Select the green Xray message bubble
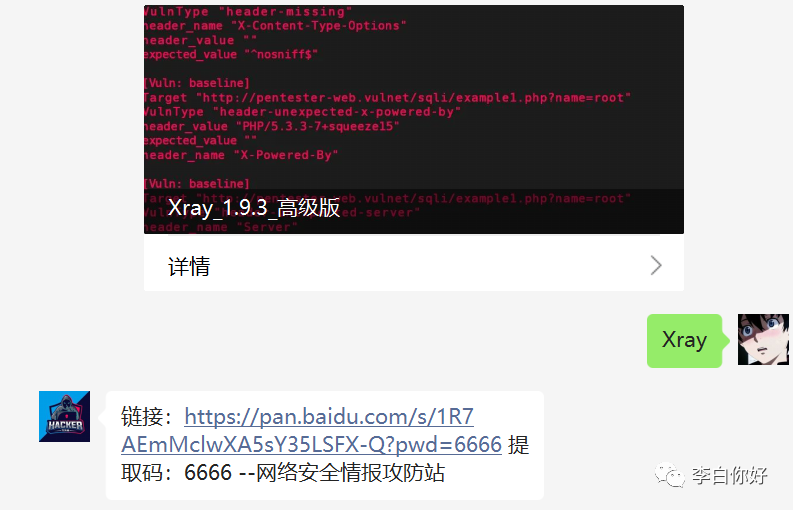This screenshot has height=510, width=793. pyautogui.click(x=684, y=340)
